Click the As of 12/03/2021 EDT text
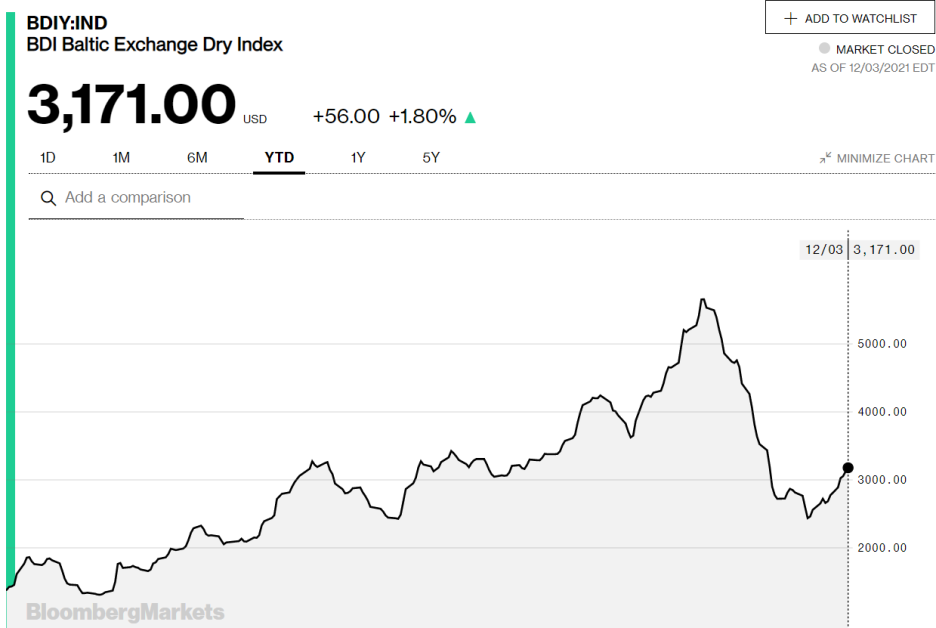The width and height of the screenshot is (936, 628). click(873, 68)
